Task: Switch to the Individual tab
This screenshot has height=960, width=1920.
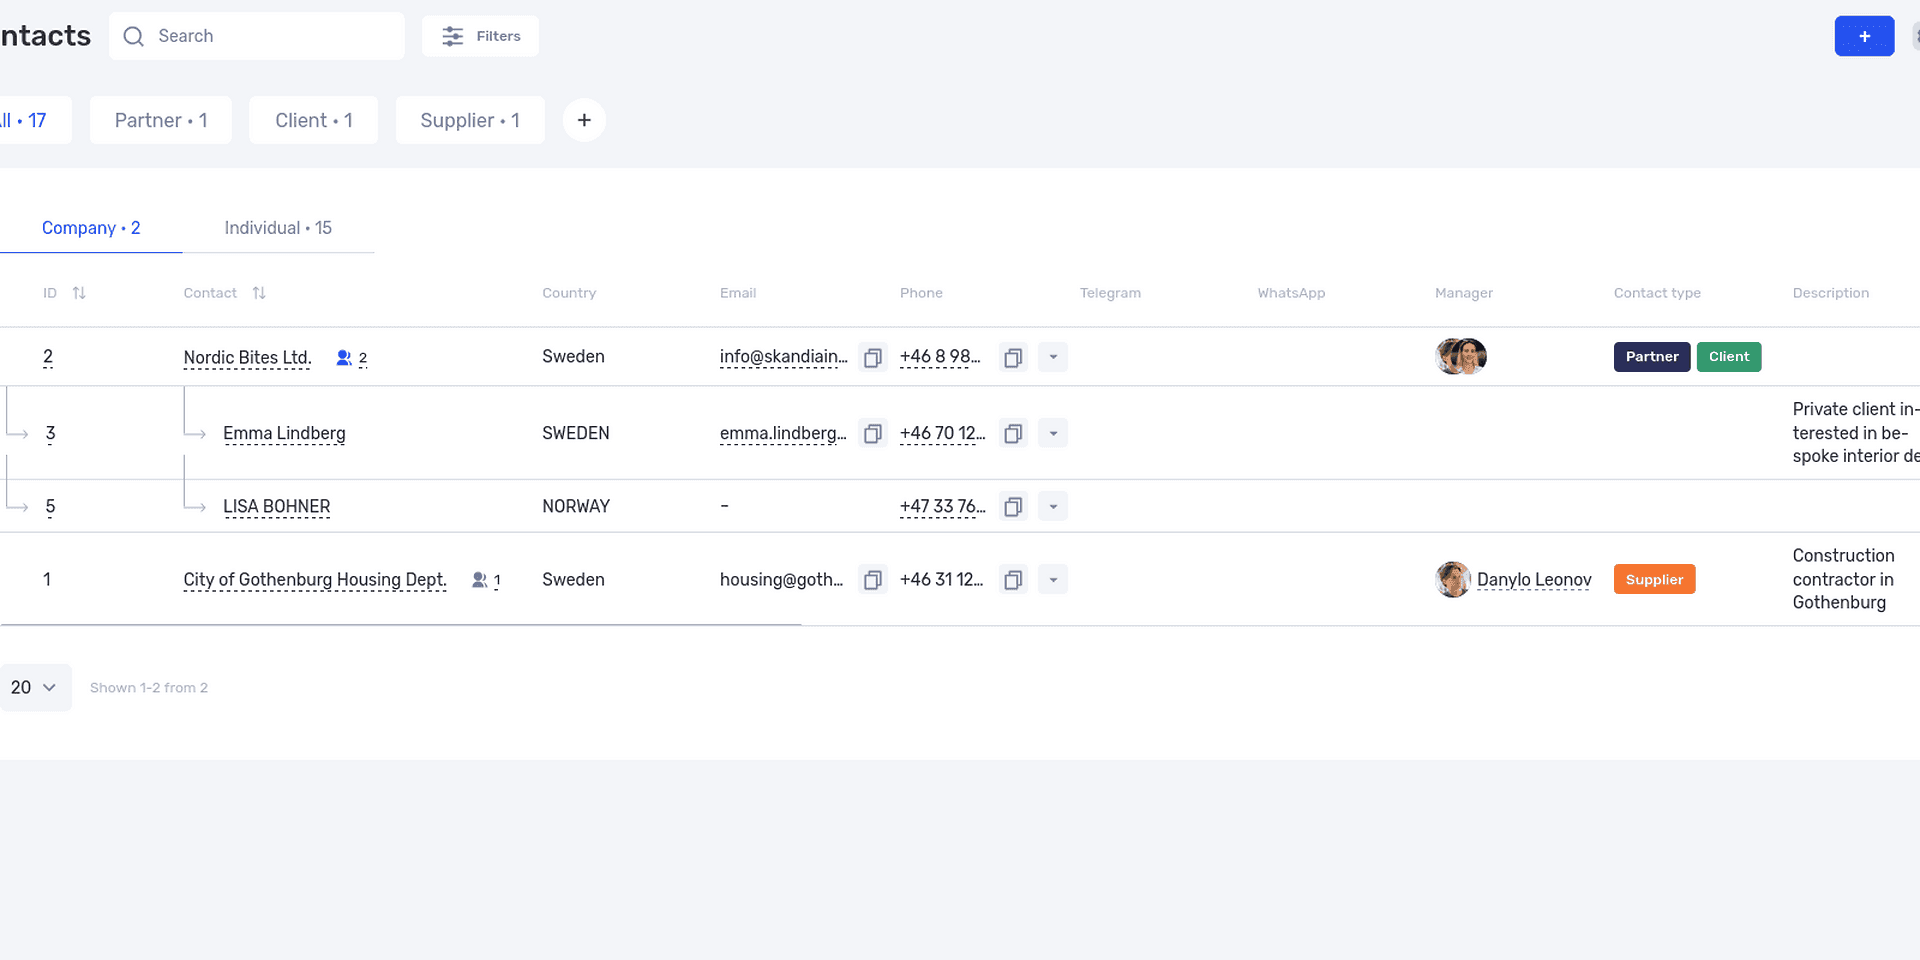Action: (278, 228)
